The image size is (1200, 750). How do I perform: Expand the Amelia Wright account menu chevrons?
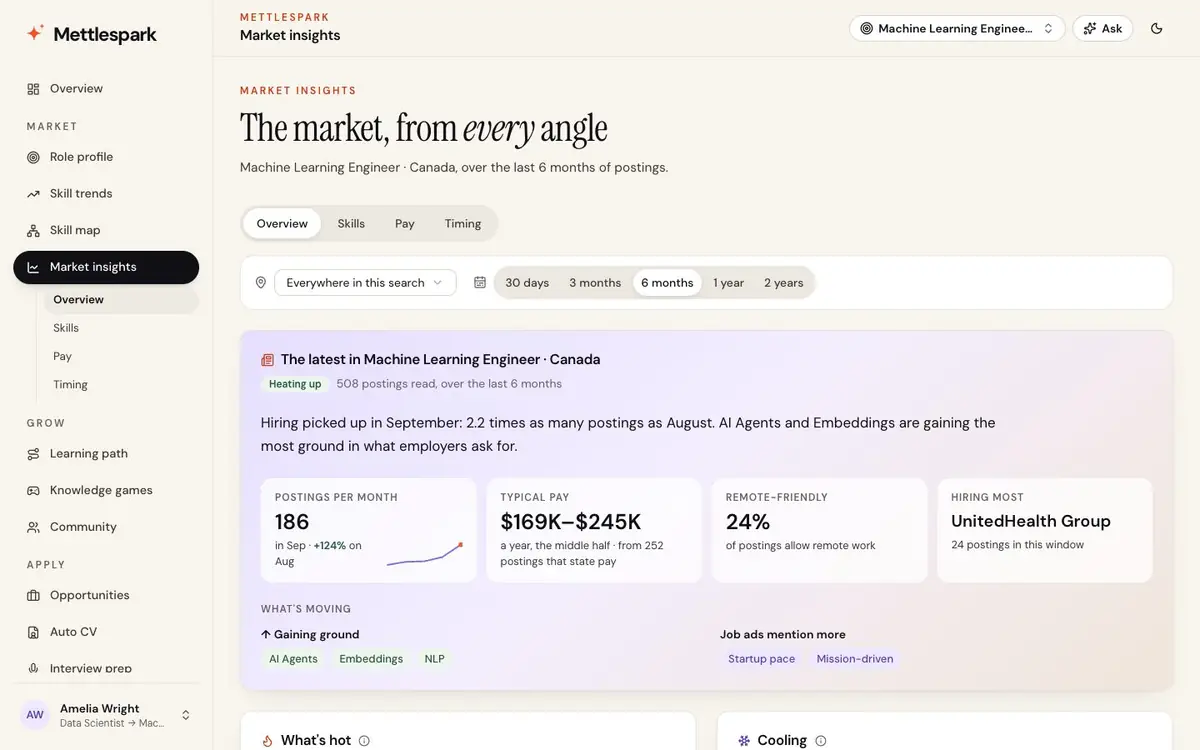coord(186,715)
